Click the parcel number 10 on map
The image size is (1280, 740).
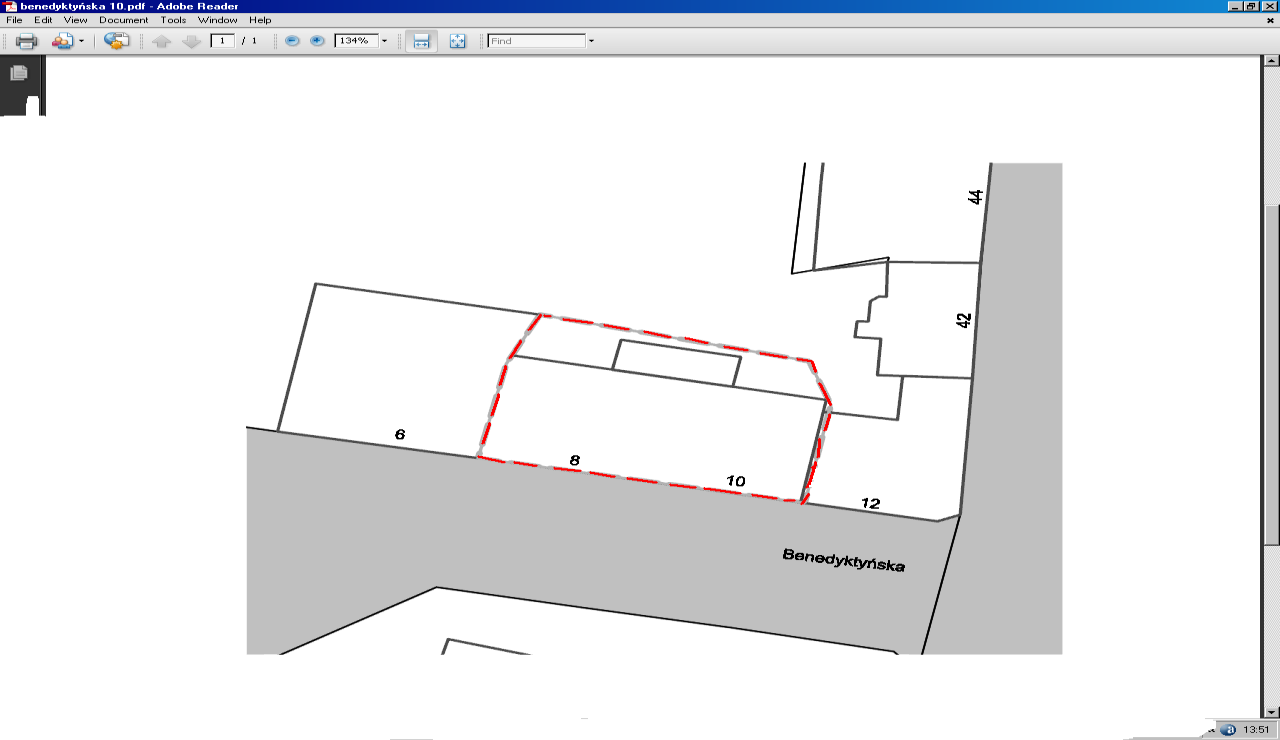[x=736, y=481]
